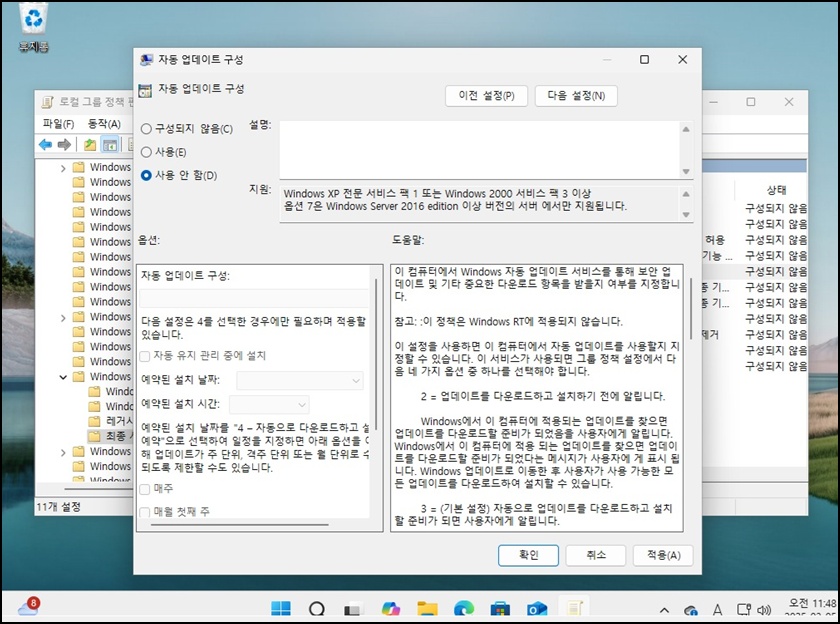Open Task View from the taskbar

coord(353,609)
